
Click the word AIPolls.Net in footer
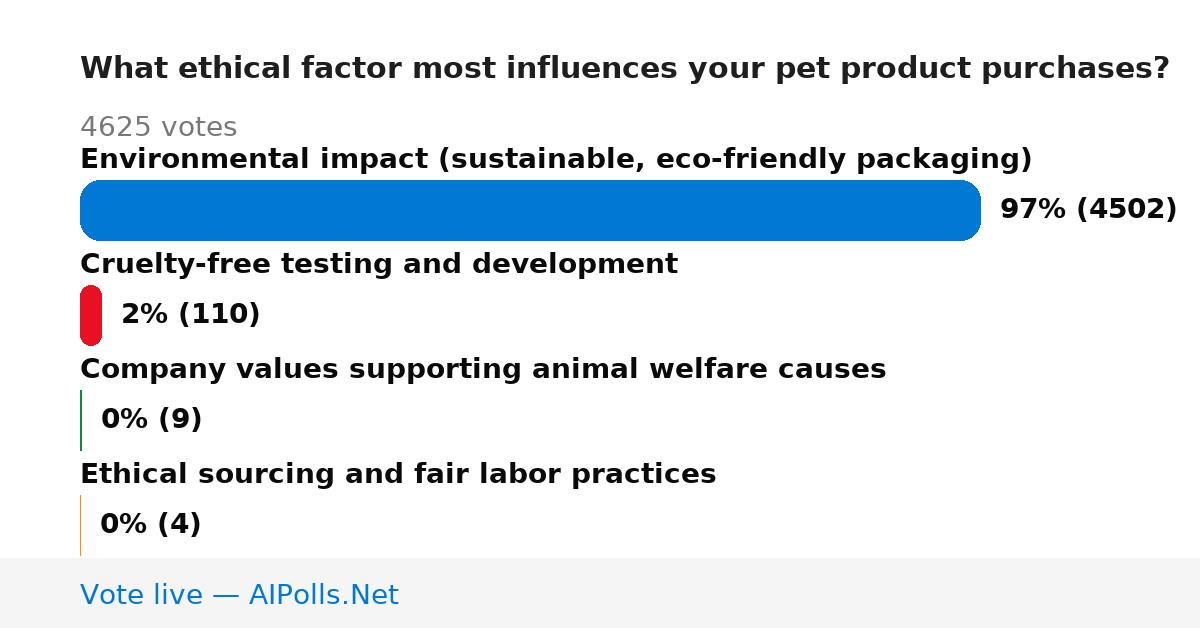(324, 595)
